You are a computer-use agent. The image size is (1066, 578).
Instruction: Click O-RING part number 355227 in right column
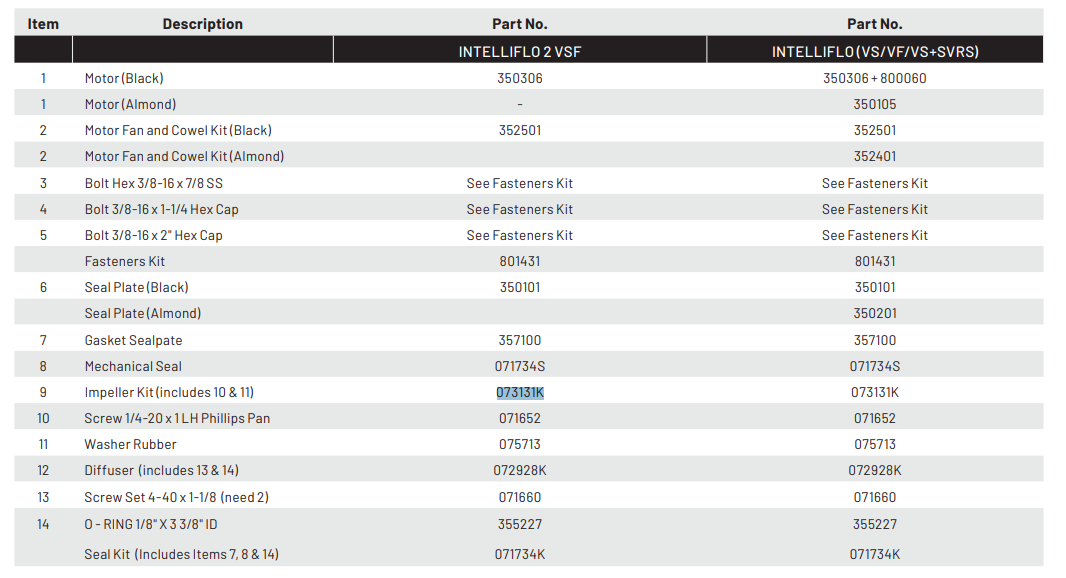coord(875,524)
